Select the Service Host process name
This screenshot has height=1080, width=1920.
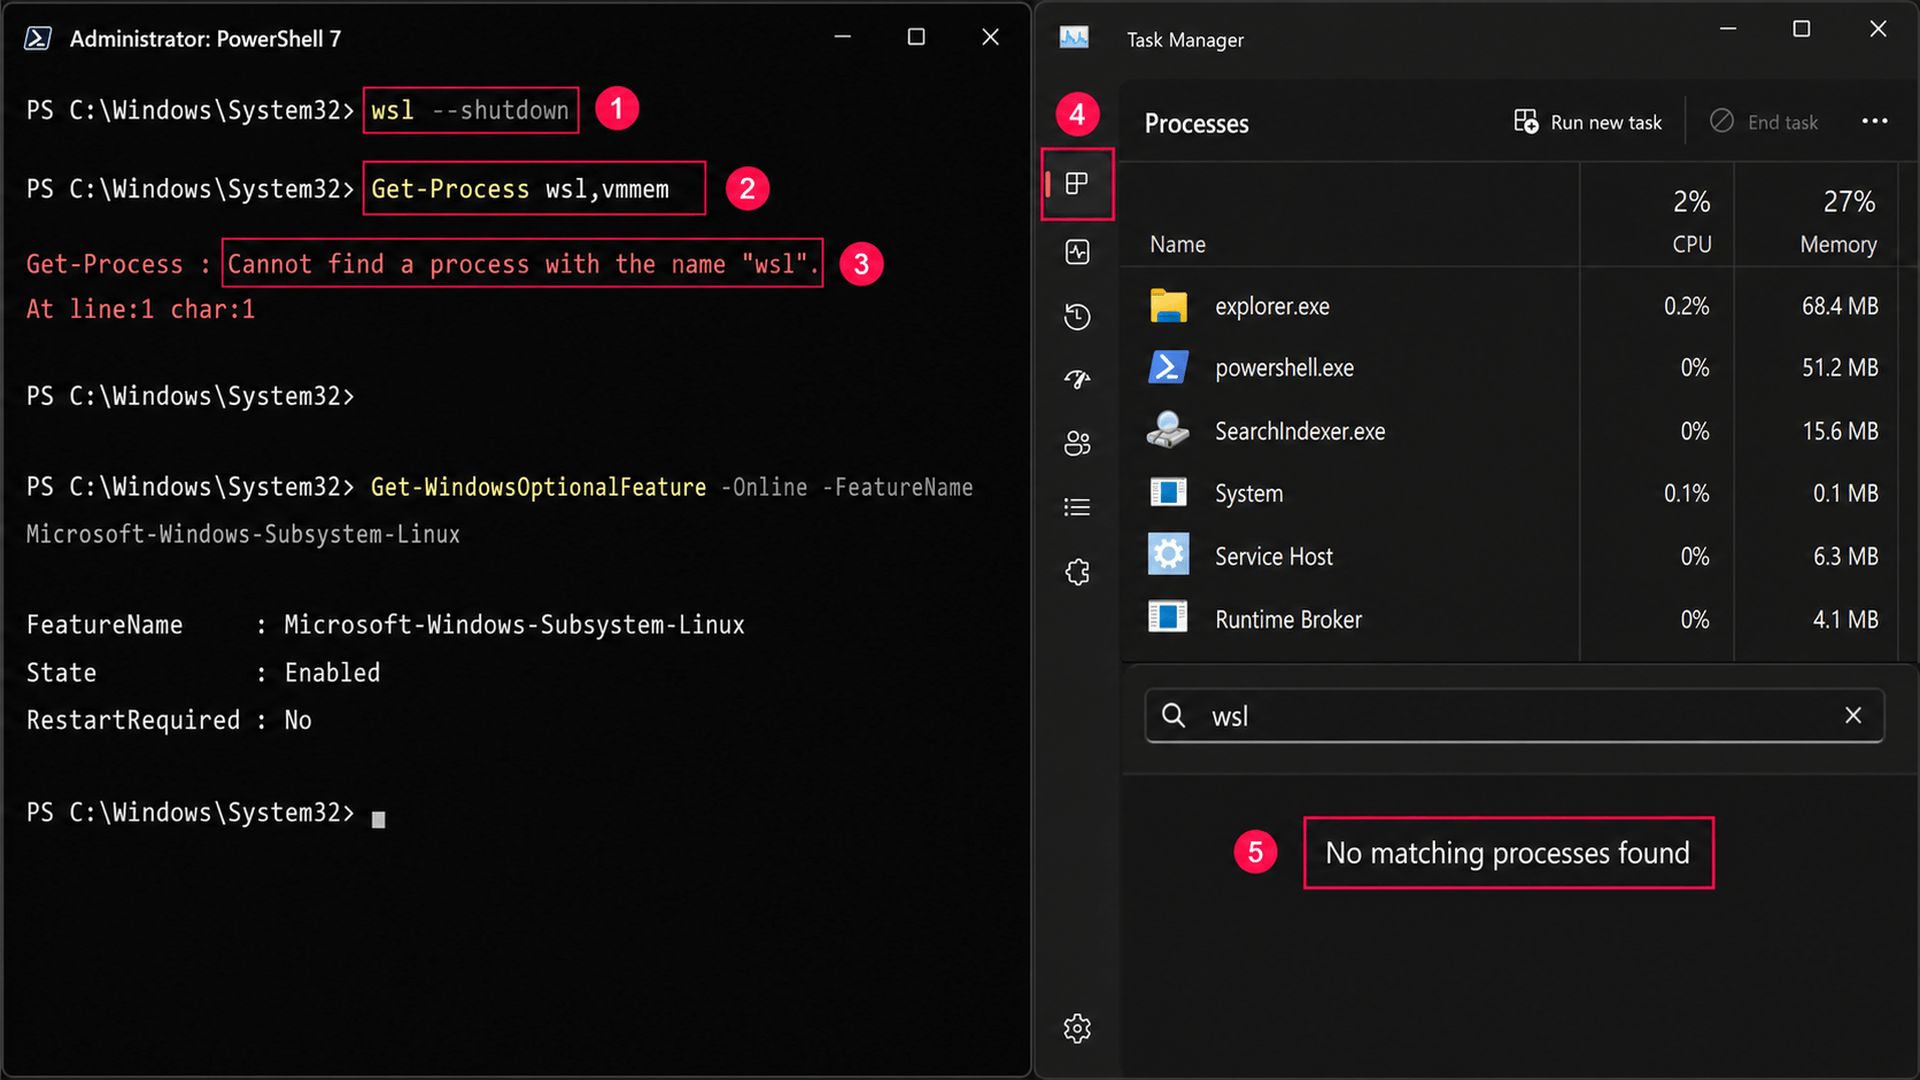[x=1274, y=556]
